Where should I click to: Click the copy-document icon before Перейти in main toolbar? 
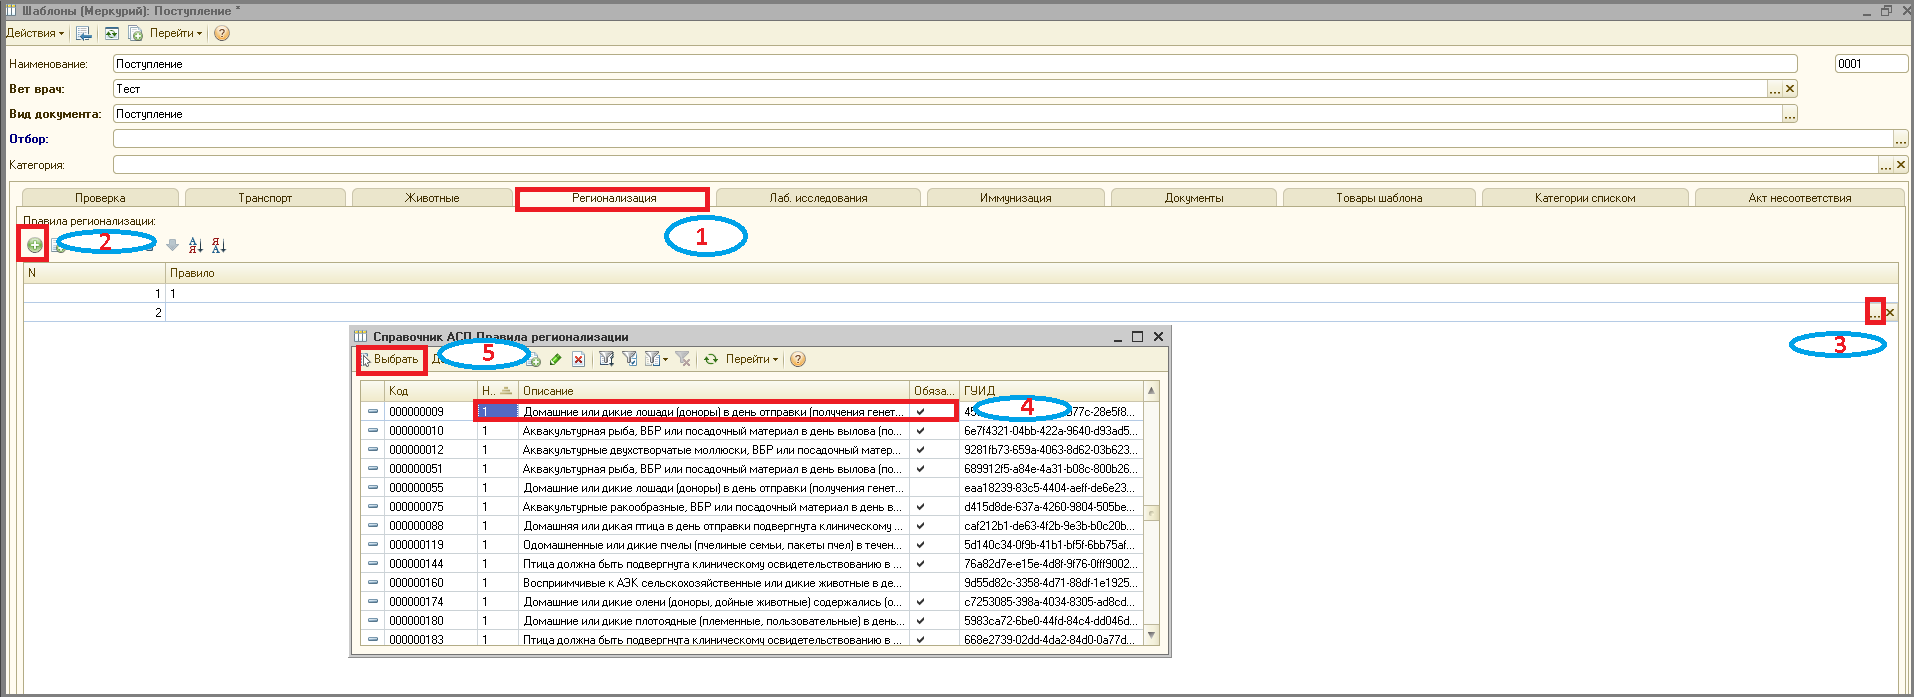[135, 33]
